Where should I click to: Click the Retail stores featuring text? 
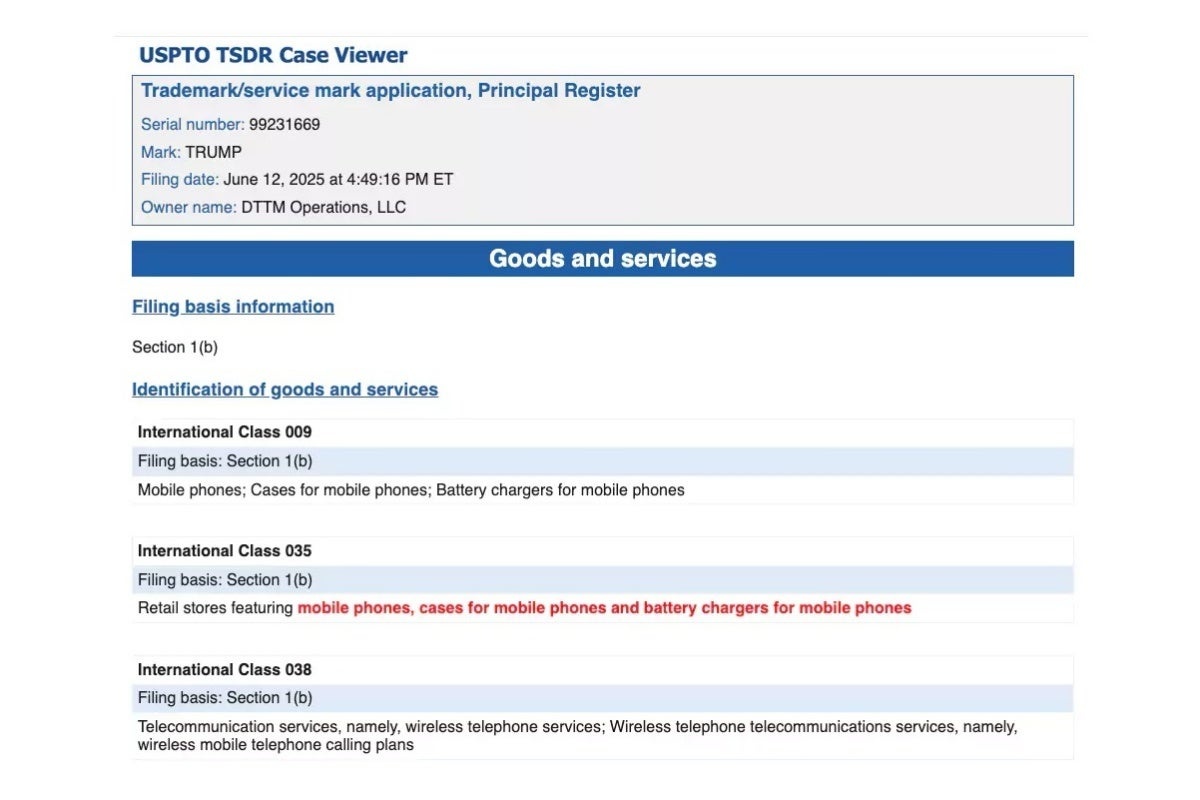click(216, 608)
